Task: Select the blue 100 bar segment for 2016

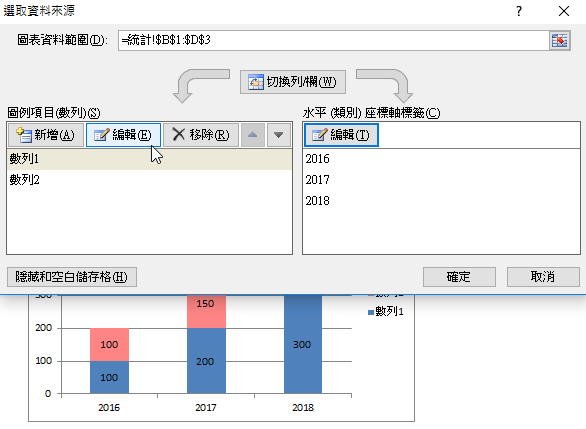Action: (x=109, y=377)
